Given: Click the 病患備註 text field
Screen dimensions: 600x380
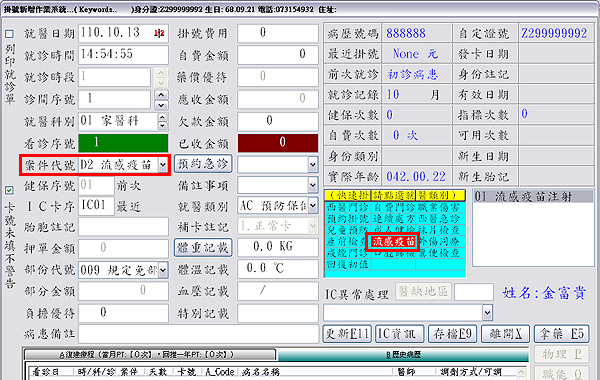Looking at the screenshot, I should point(198,334).
